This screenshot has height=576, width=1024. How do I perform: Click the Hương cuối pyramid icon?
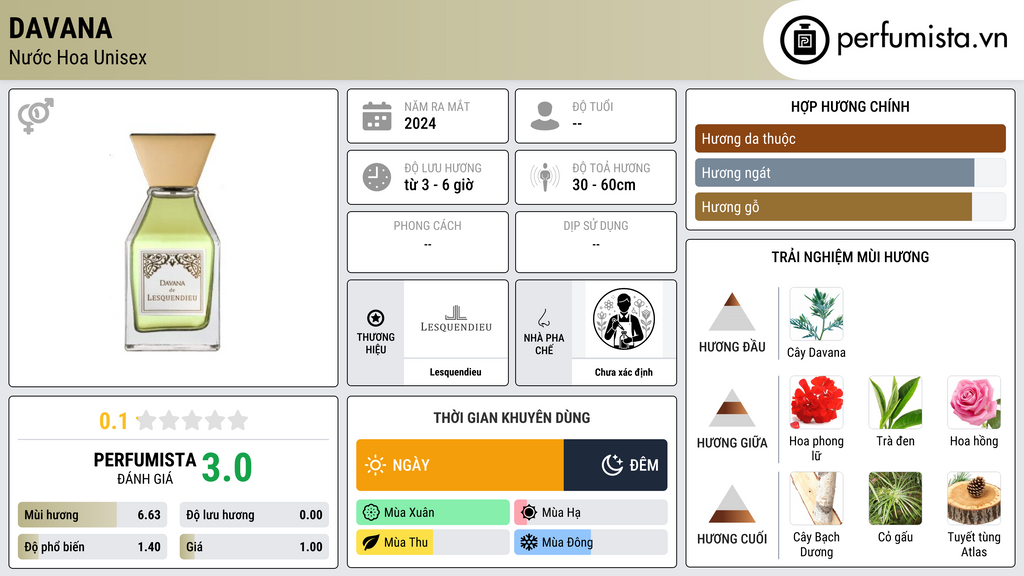(x=732, y=504)
